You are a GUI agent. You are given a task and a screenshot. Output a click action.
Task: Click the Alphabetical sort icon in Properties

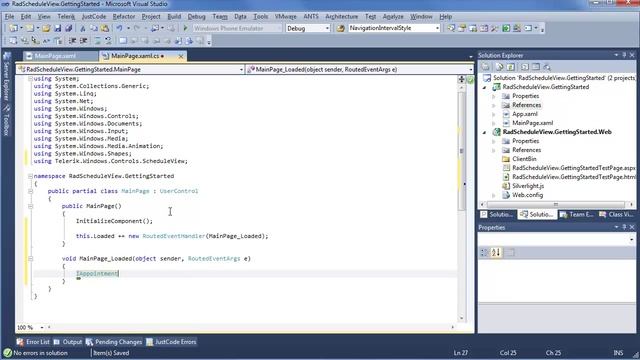tap(496, 253)
